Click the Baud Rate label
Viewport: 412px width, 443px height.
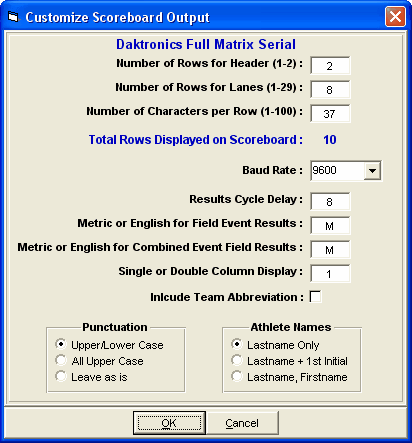[x=272, y=170]
